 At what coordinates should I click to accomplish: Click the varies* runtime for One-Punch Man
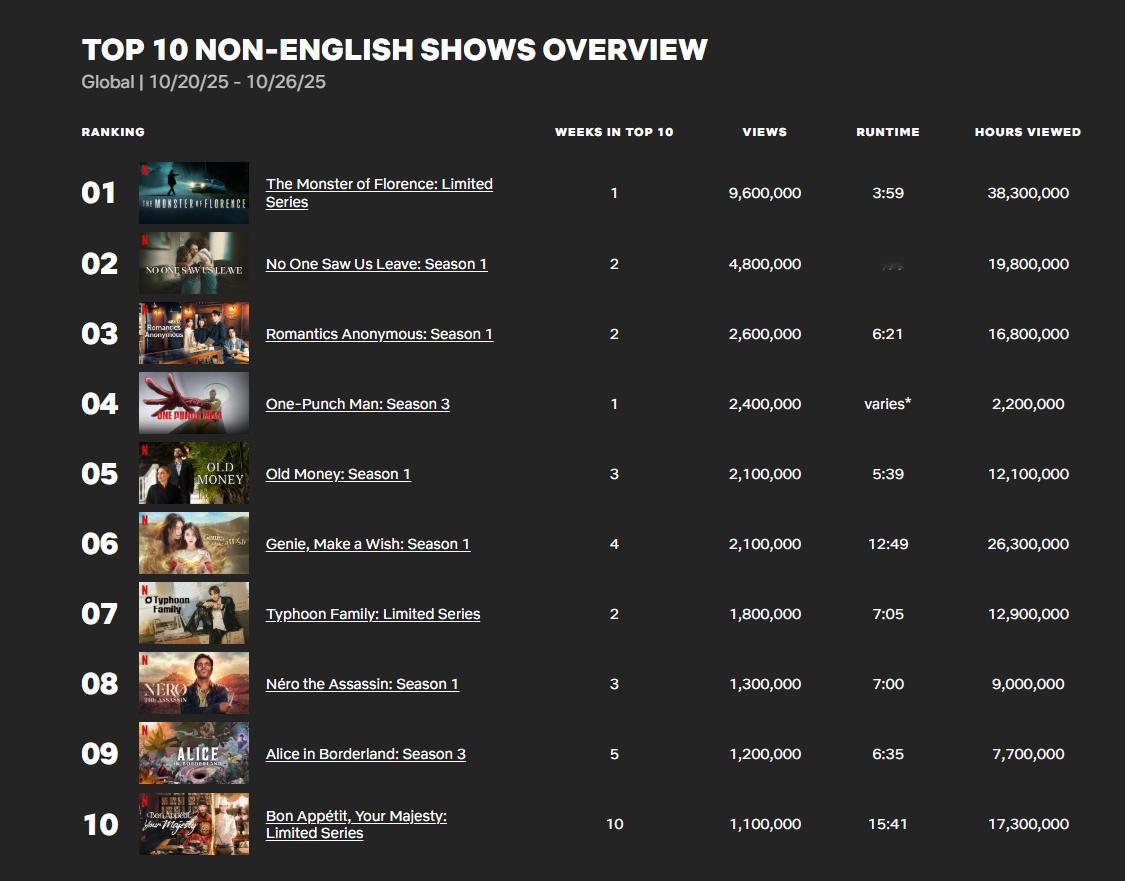point(888,404)
